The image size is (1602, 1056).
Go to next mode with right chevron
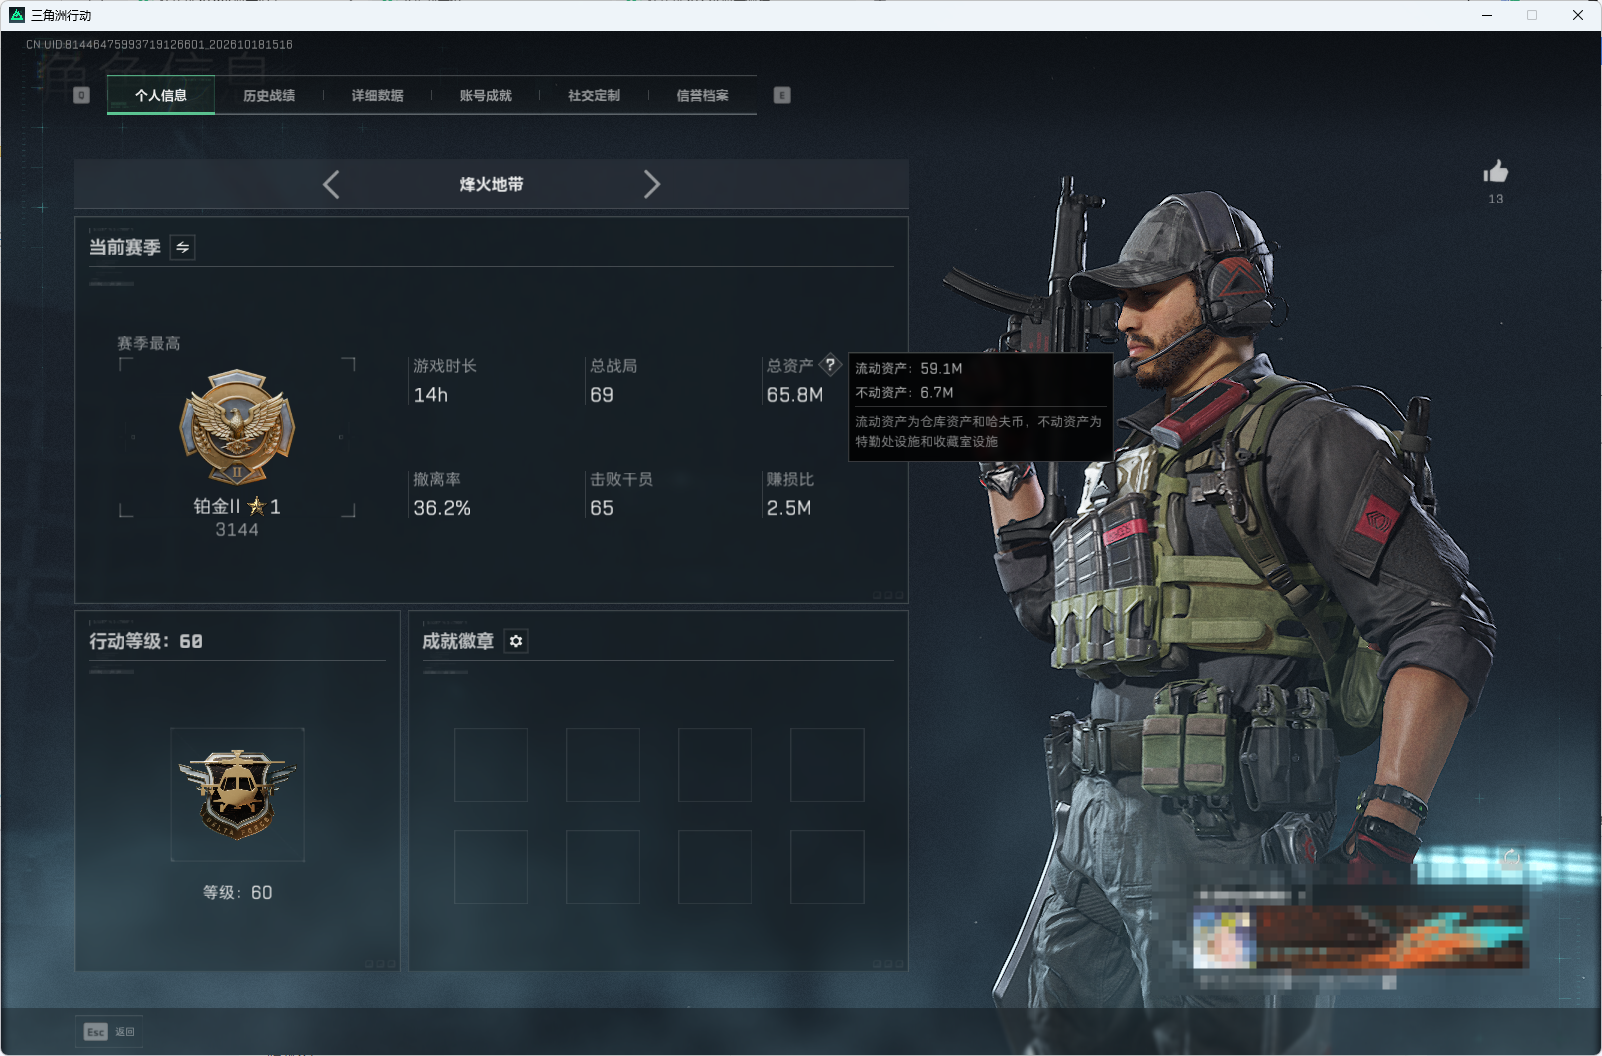(652, 184)
